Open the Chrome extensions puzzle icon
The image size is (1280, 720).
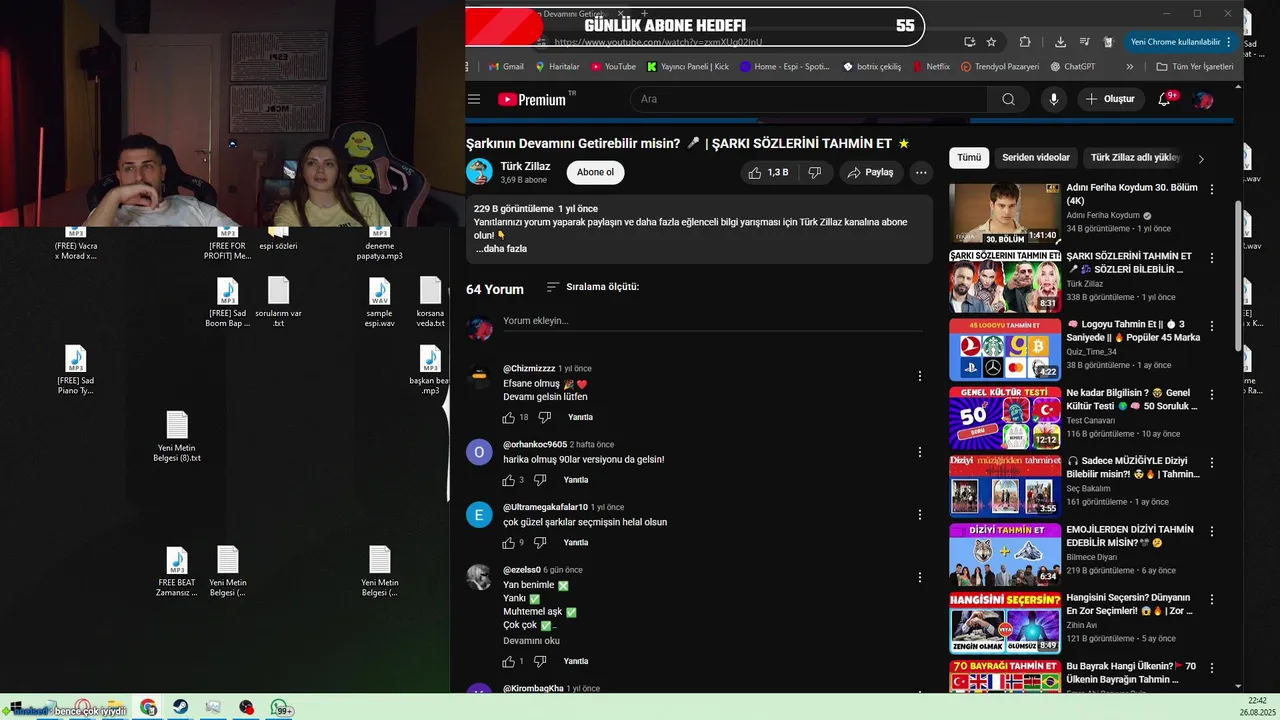pyautogui.click(x=1025, y=42)
